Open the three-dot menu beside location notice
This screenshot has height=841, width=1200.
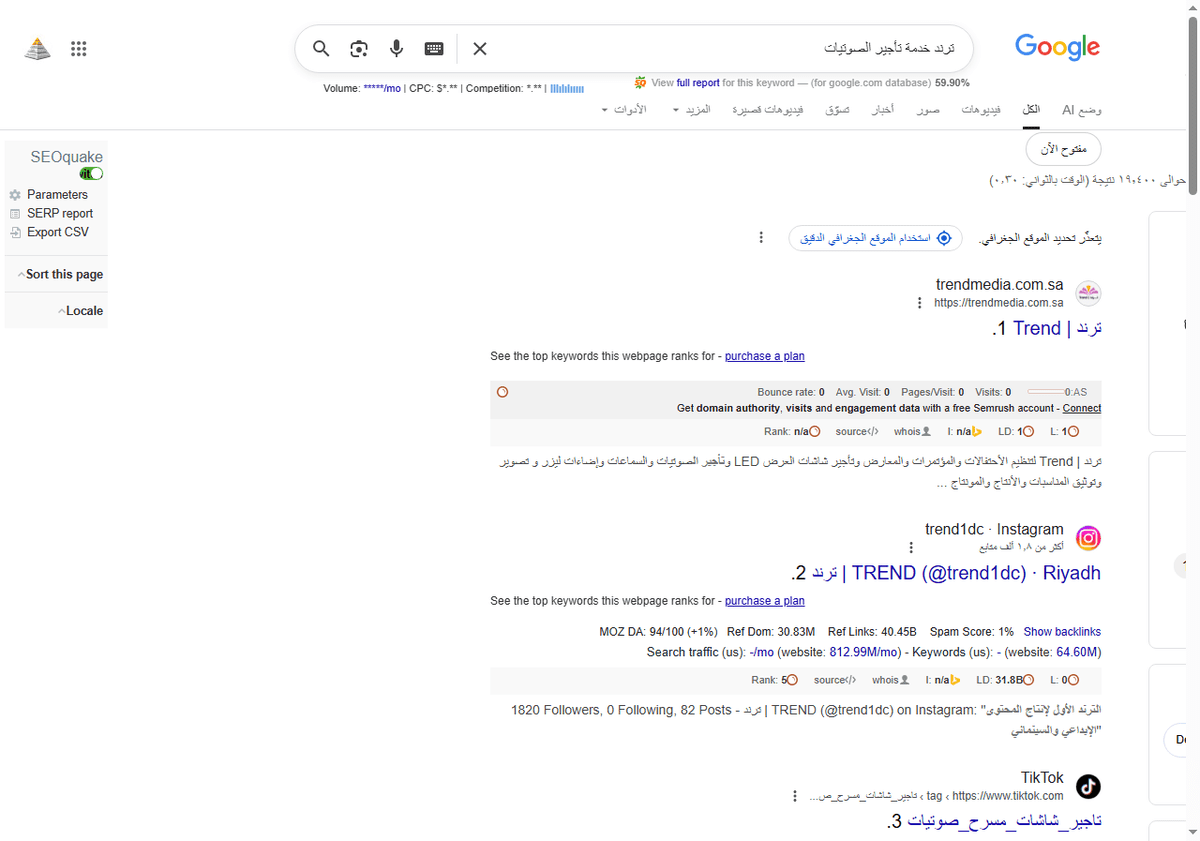coord(761,238)
